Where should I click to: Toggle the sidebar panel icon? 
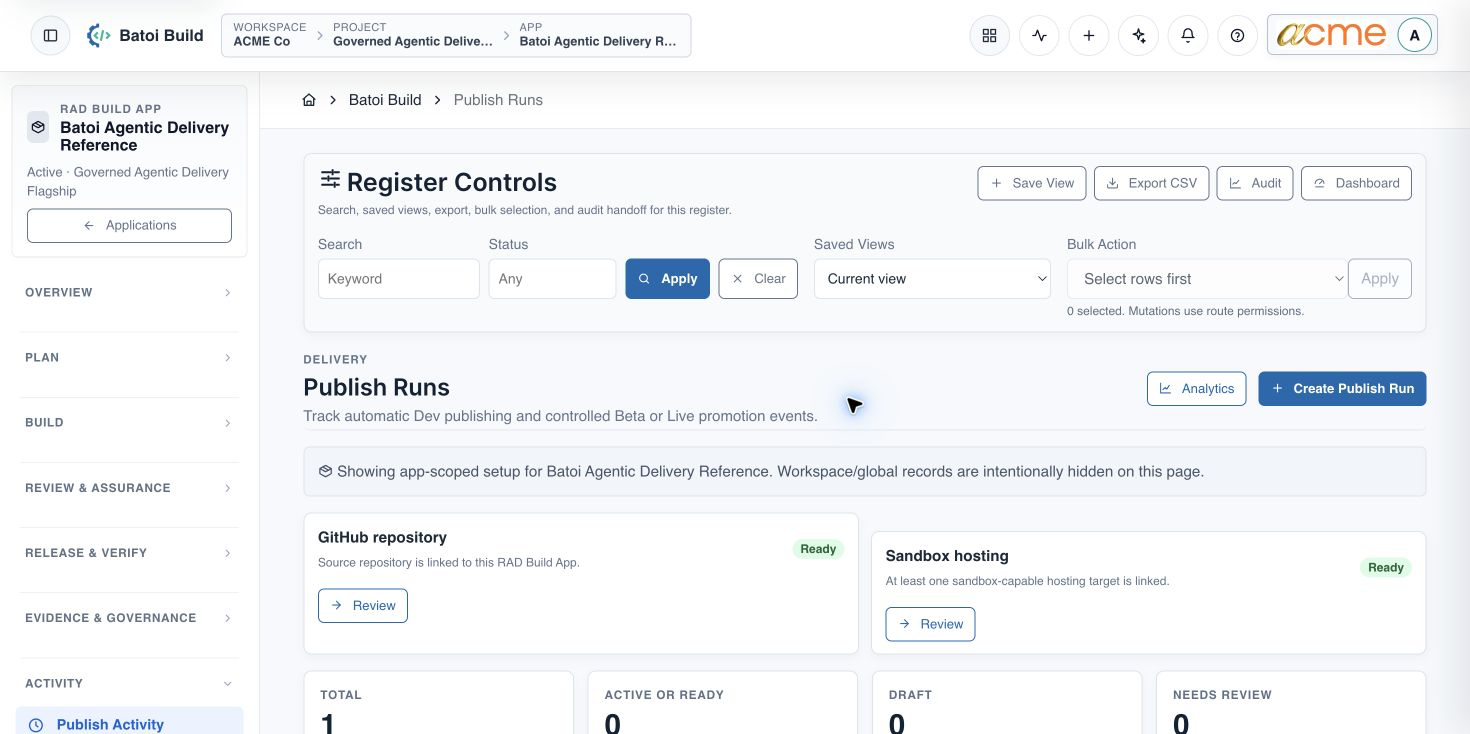50,35
